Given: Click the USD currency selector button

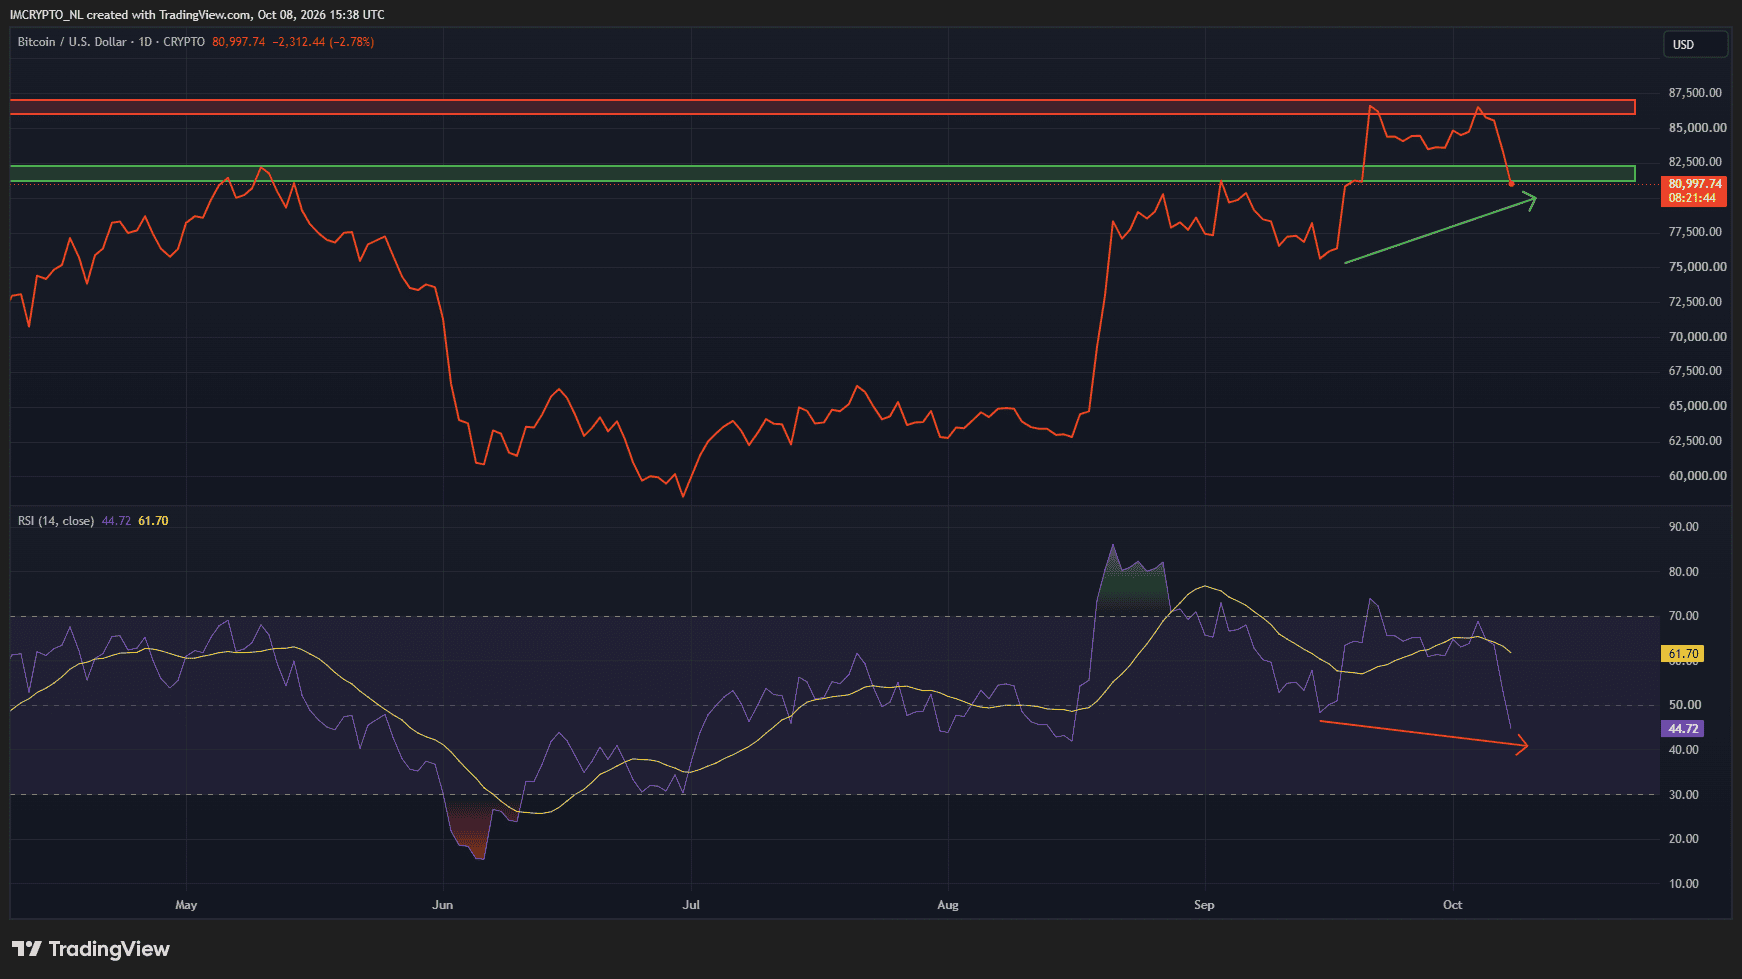Looking at the screenshot, I should pyautogui.click(x=1695, y=45).
